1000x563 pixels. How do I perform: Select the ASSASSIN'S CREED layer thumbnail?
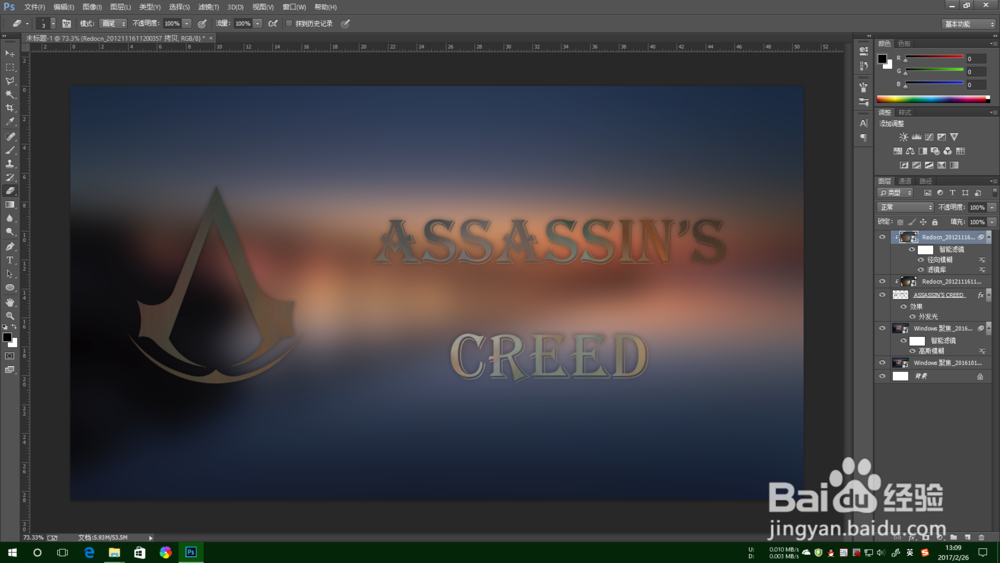click(x=900, y=295)
